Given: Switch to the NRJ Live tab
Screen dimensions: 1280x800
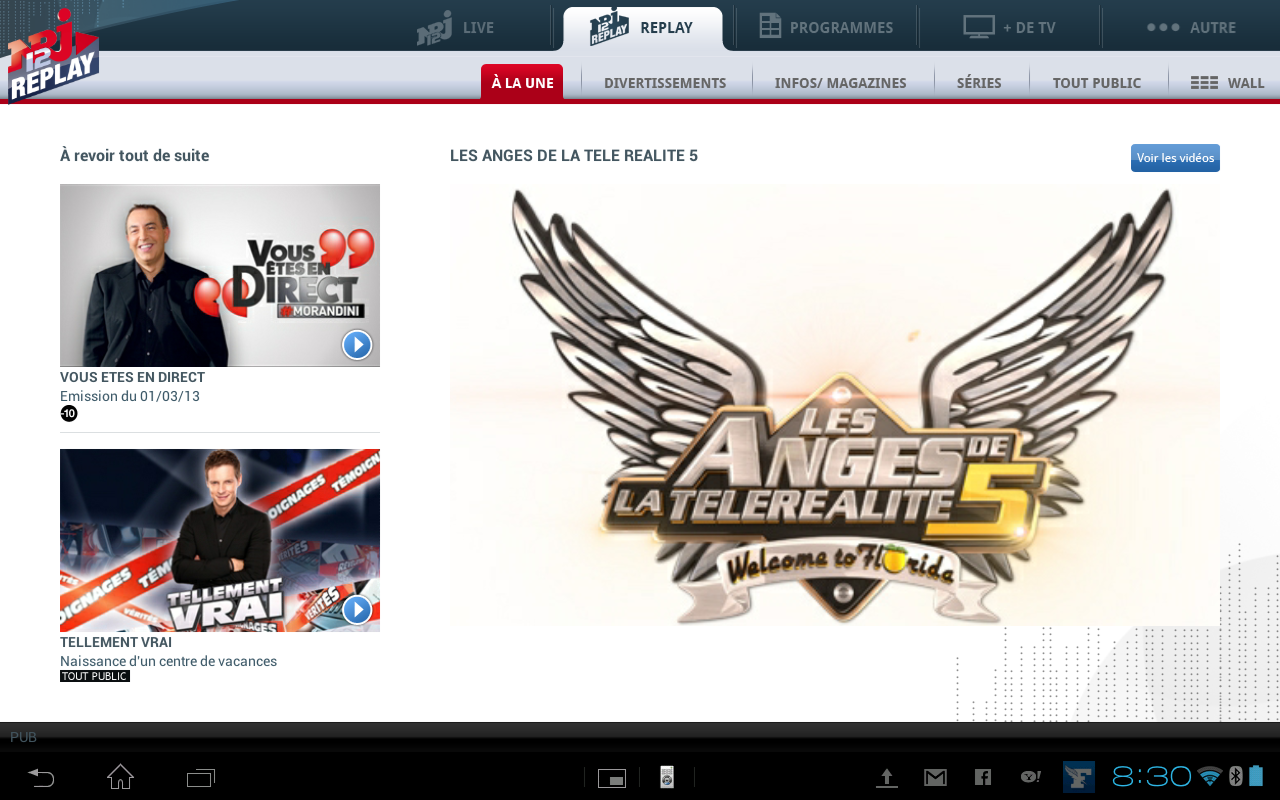Looking at the screenshot, I should click(x=456, y=28).
